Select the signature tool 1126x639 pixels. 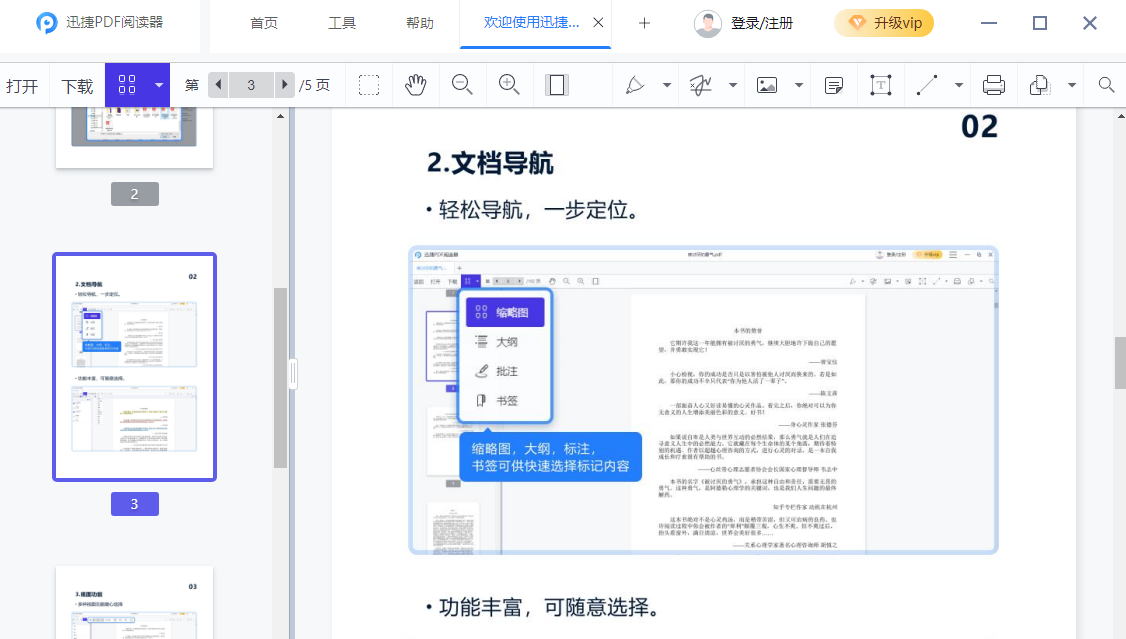click(700, 85)
